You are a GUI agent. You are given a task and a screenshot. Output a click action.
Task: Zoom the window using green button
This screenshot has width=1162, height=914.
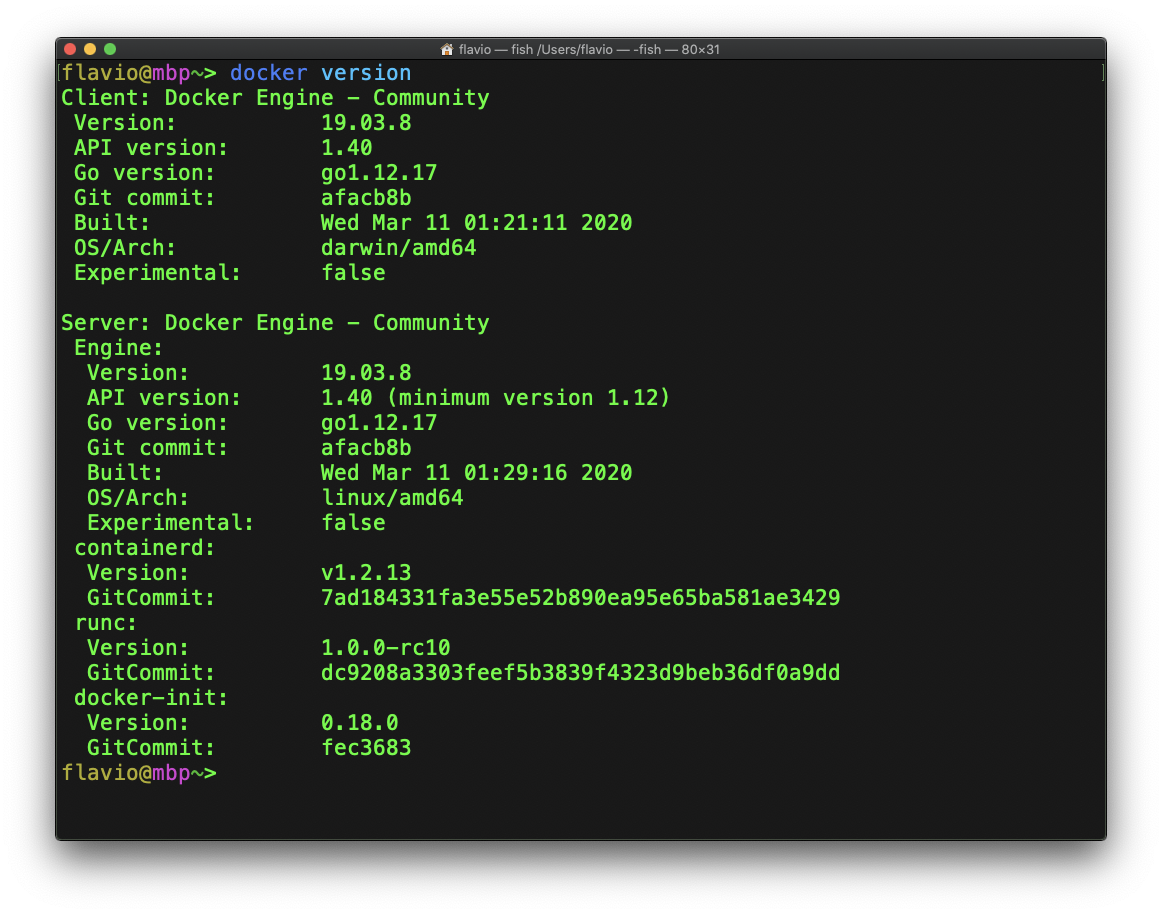pos(110,49)
